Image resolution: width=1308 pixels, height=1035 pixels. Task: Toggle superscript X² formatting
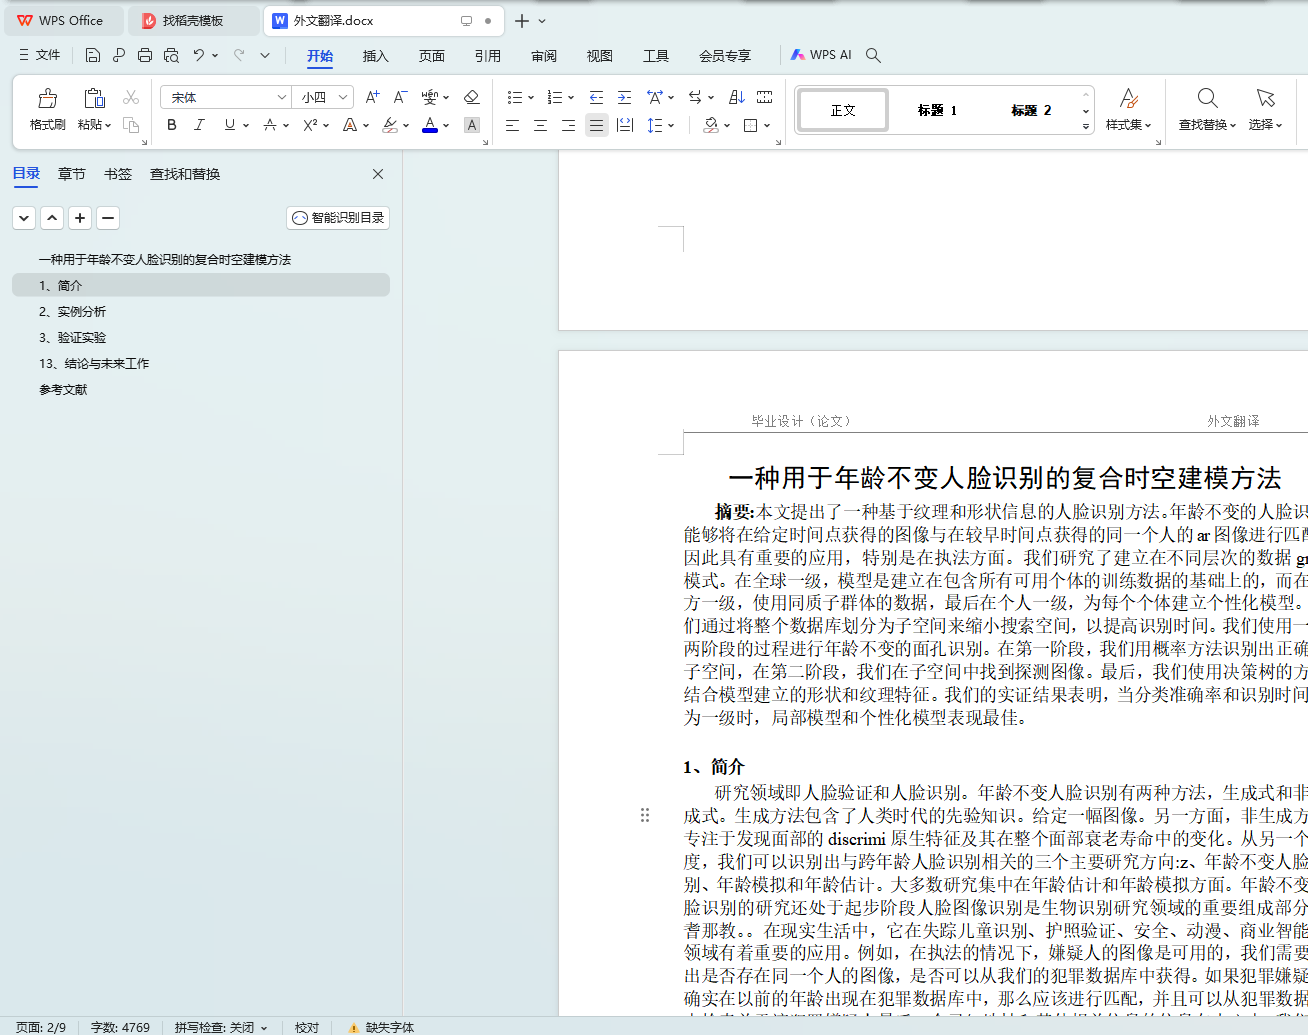pyautogui.click(x=310, y=125)
